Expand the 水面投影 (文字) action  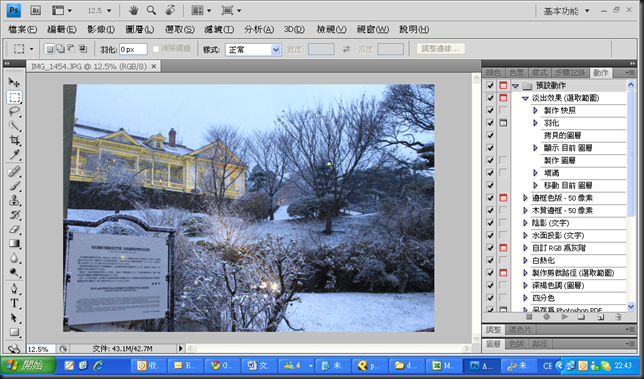tap(525, 235)
